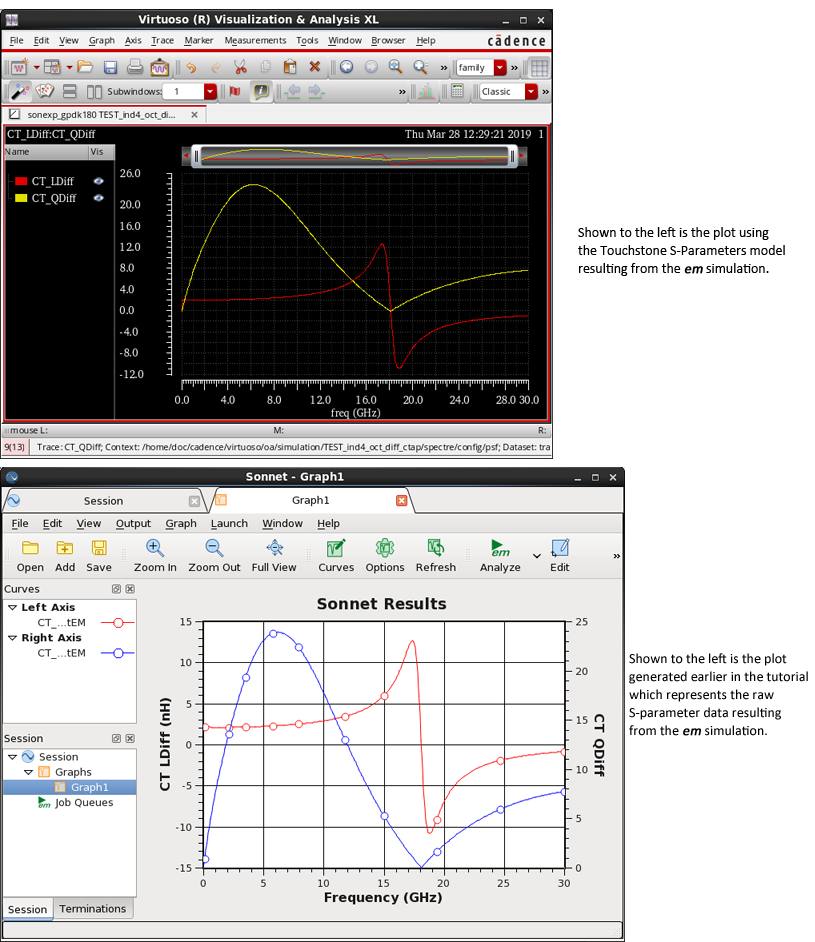Screen dimensions: 815x942
Task: Click Refresh in Sonnet toolbar
Action: pyautogui.click(x=435, y=556)
